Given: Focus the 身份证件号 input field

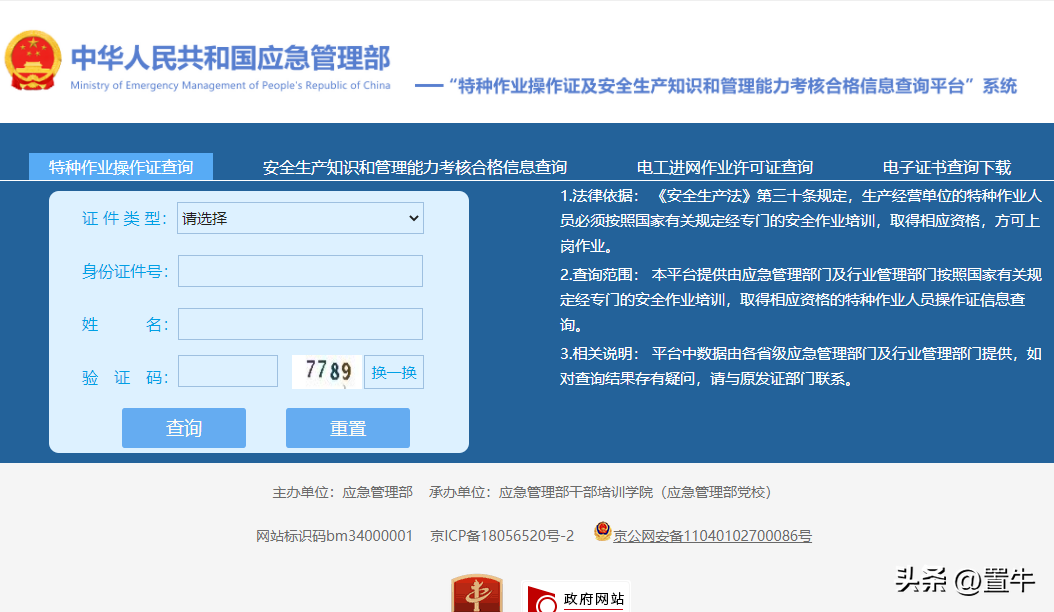Looking at the screenshot, I should (x=300, y=271).
